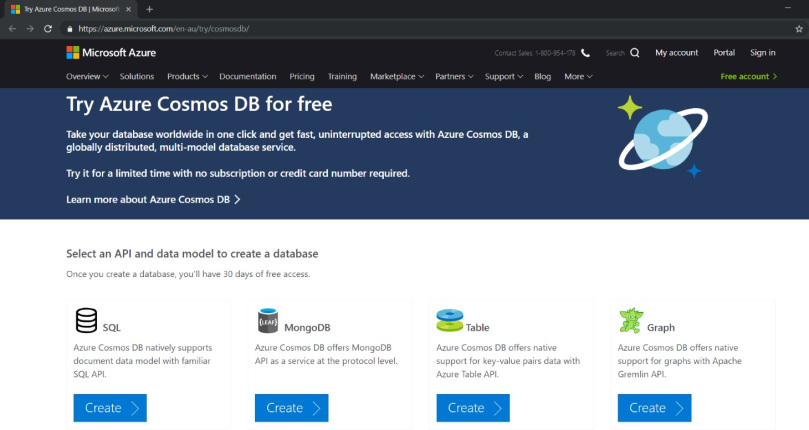Click the green Free account link

coord(749,76)
